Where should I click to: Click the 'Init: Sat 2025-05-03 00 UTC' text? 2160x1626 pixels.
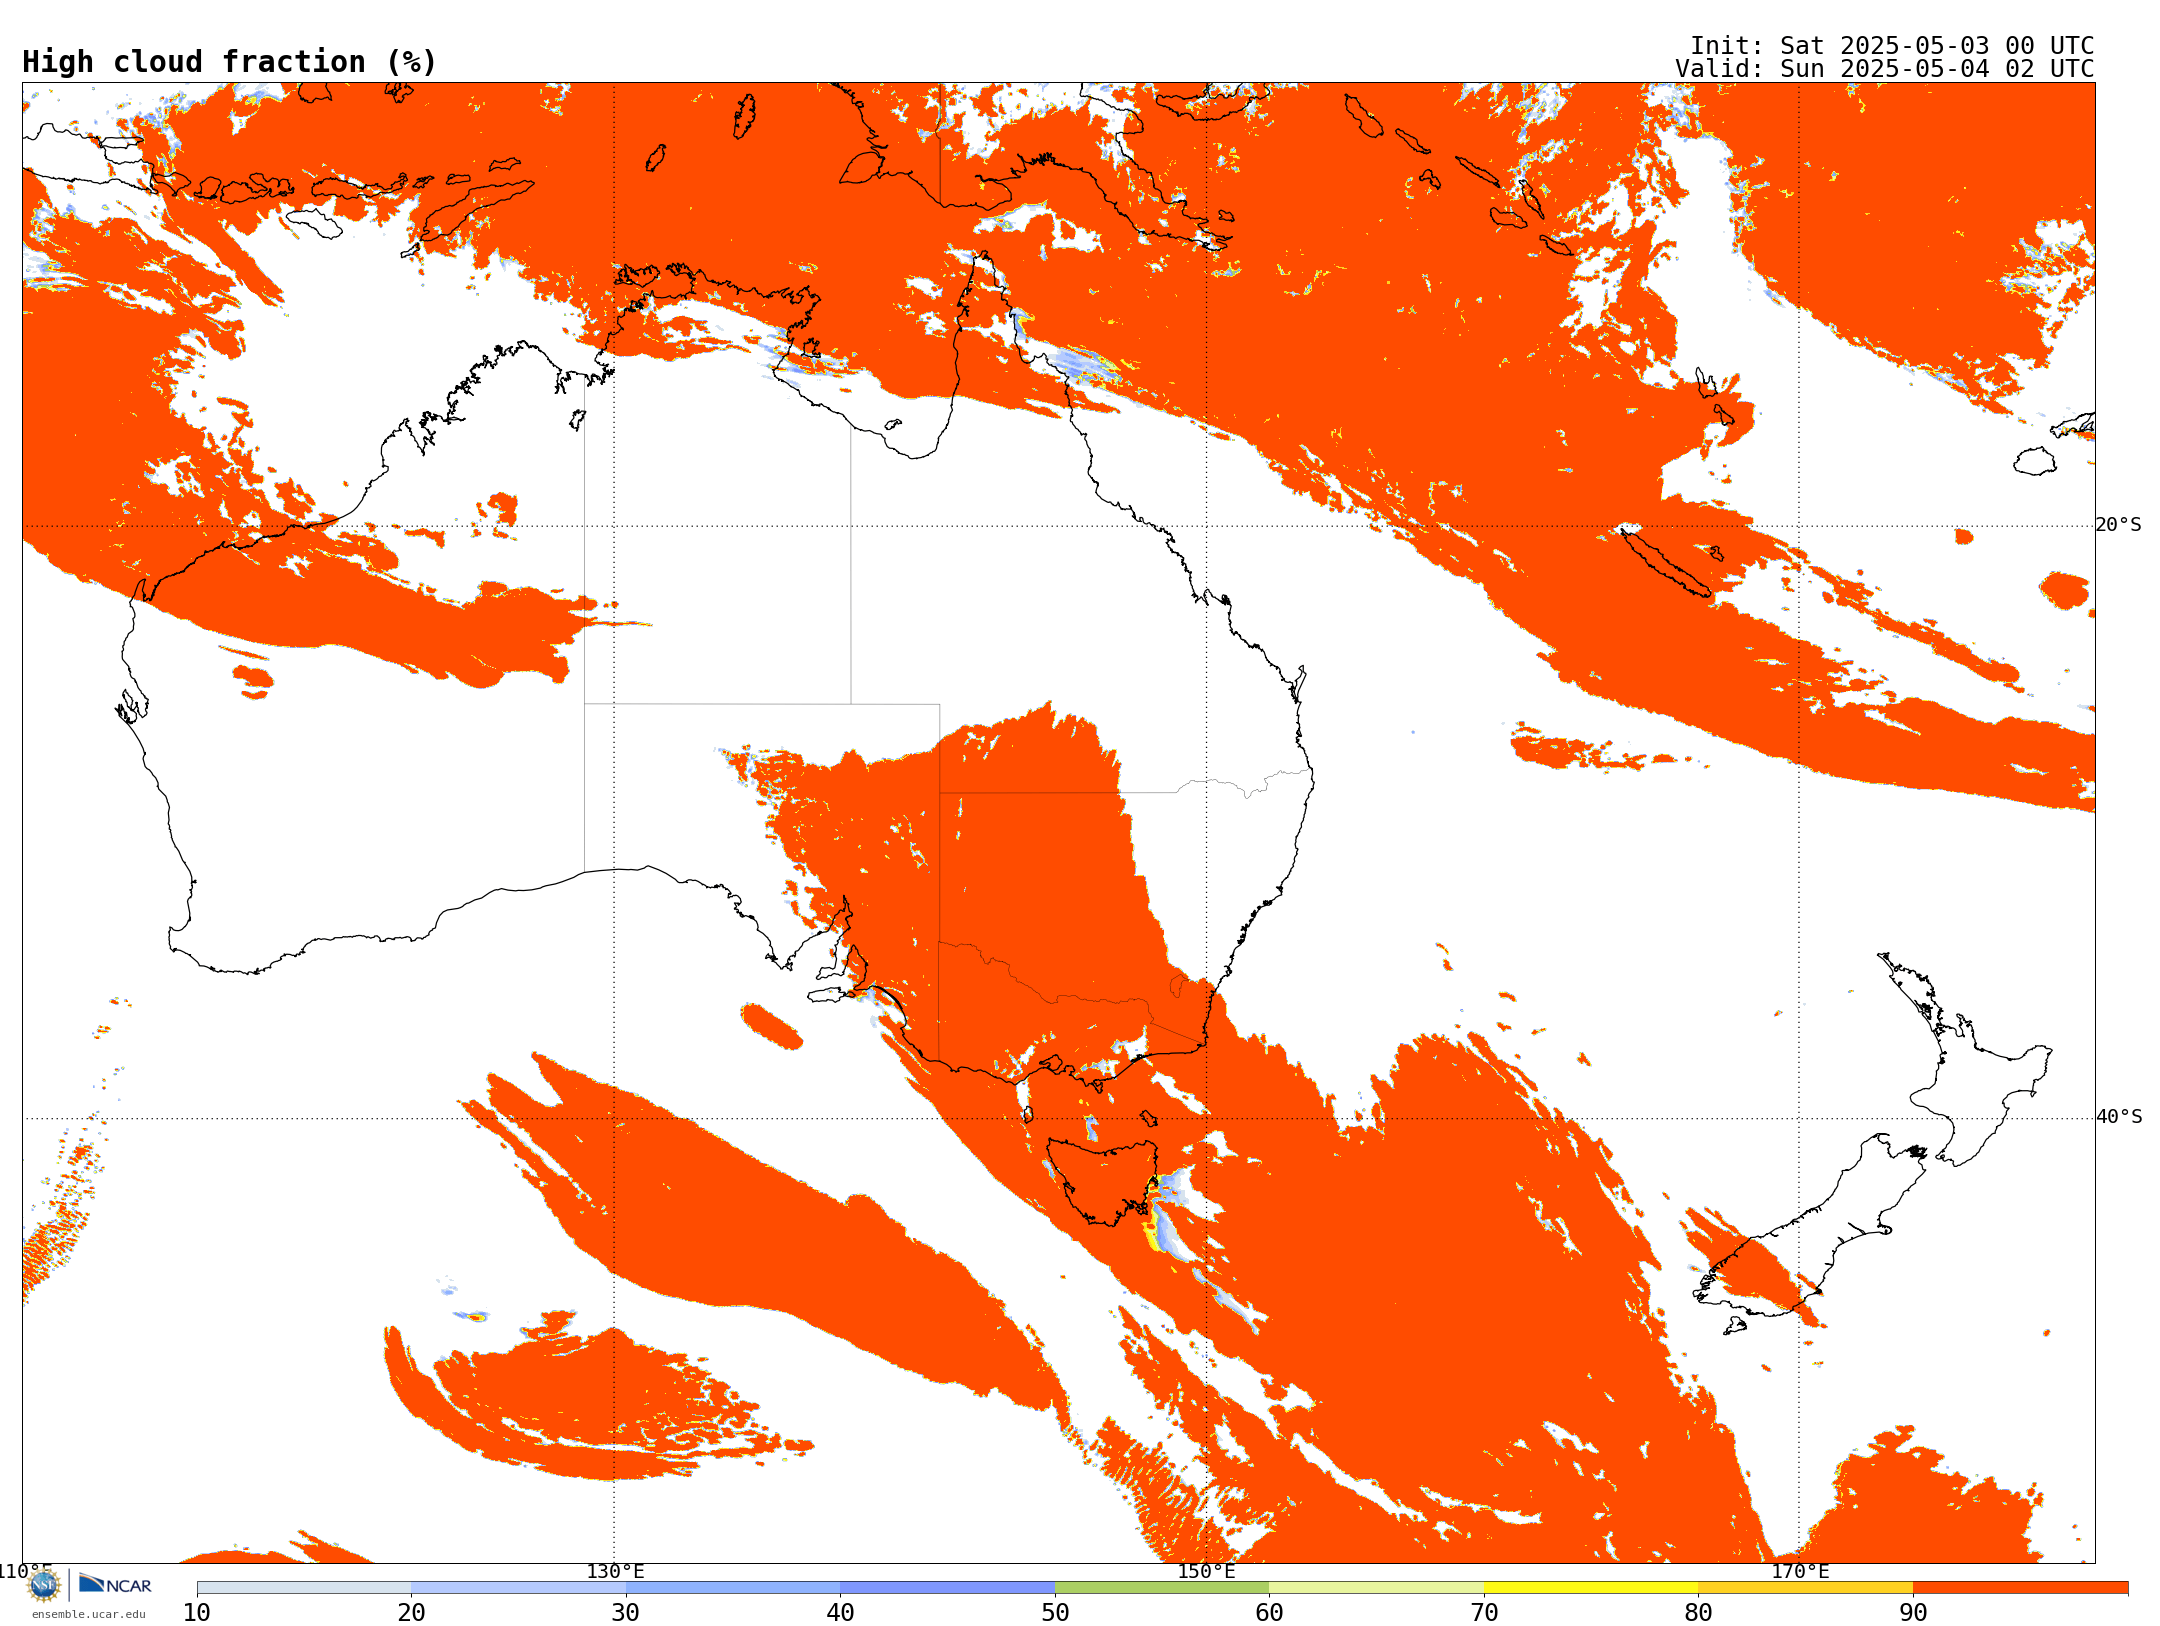tap(1891, 46)
